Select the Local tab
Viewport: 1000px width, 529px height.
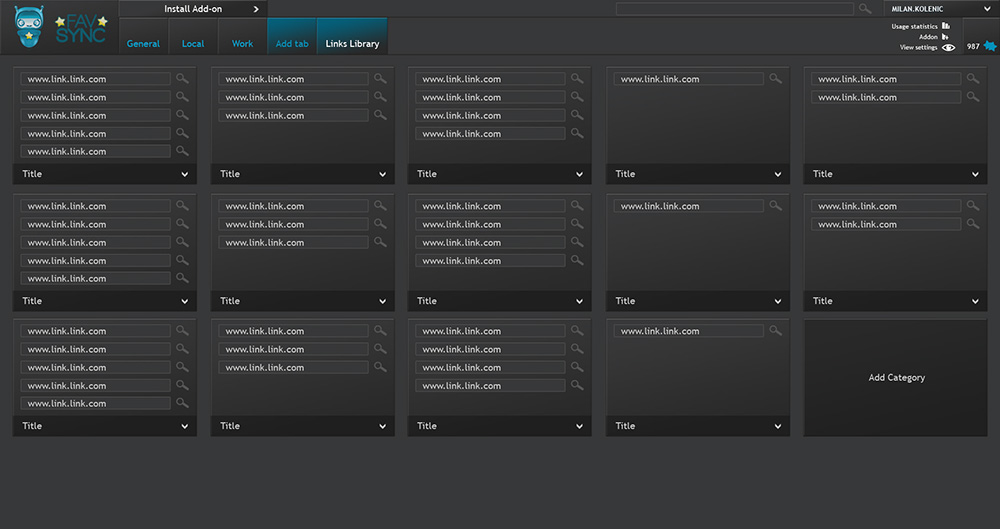click(193, 44)
